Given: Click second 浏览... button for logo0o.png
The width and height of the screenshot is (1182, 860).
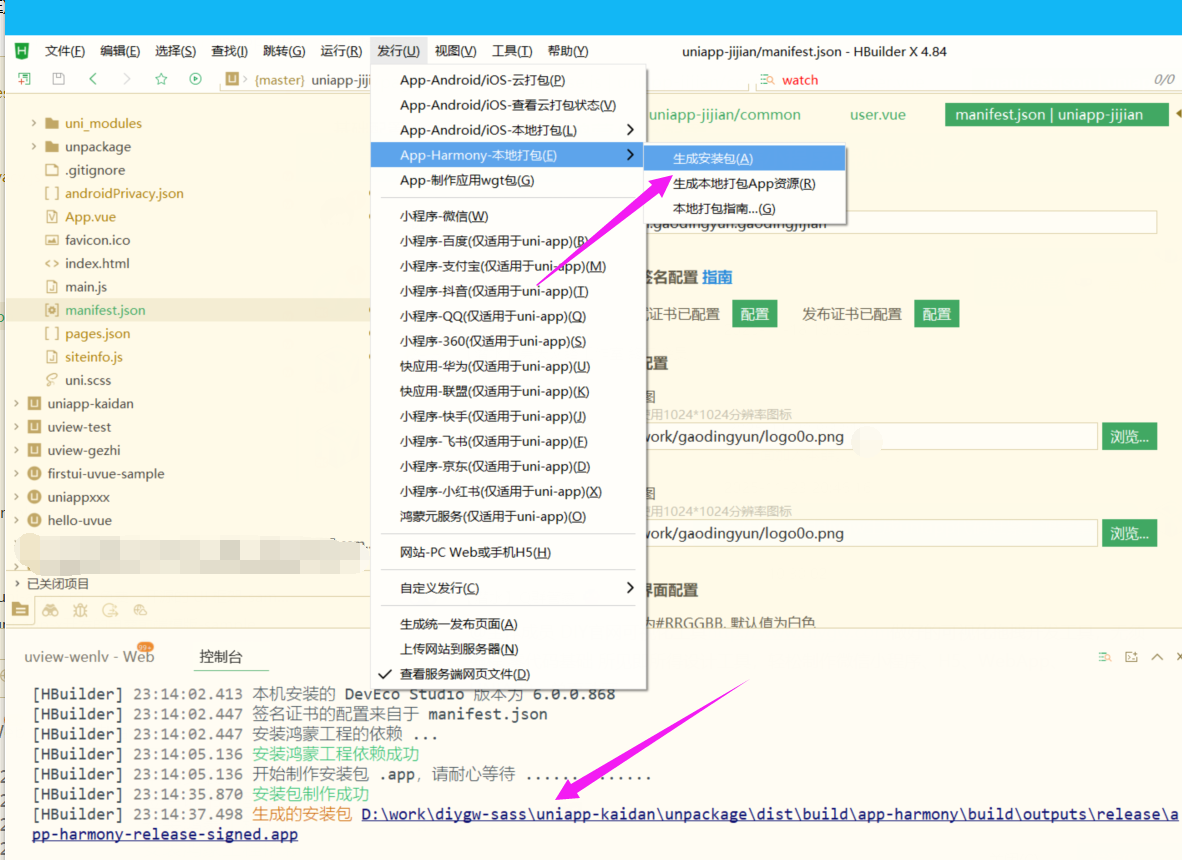Looking at the screenshot, I should coord(1128,533).
